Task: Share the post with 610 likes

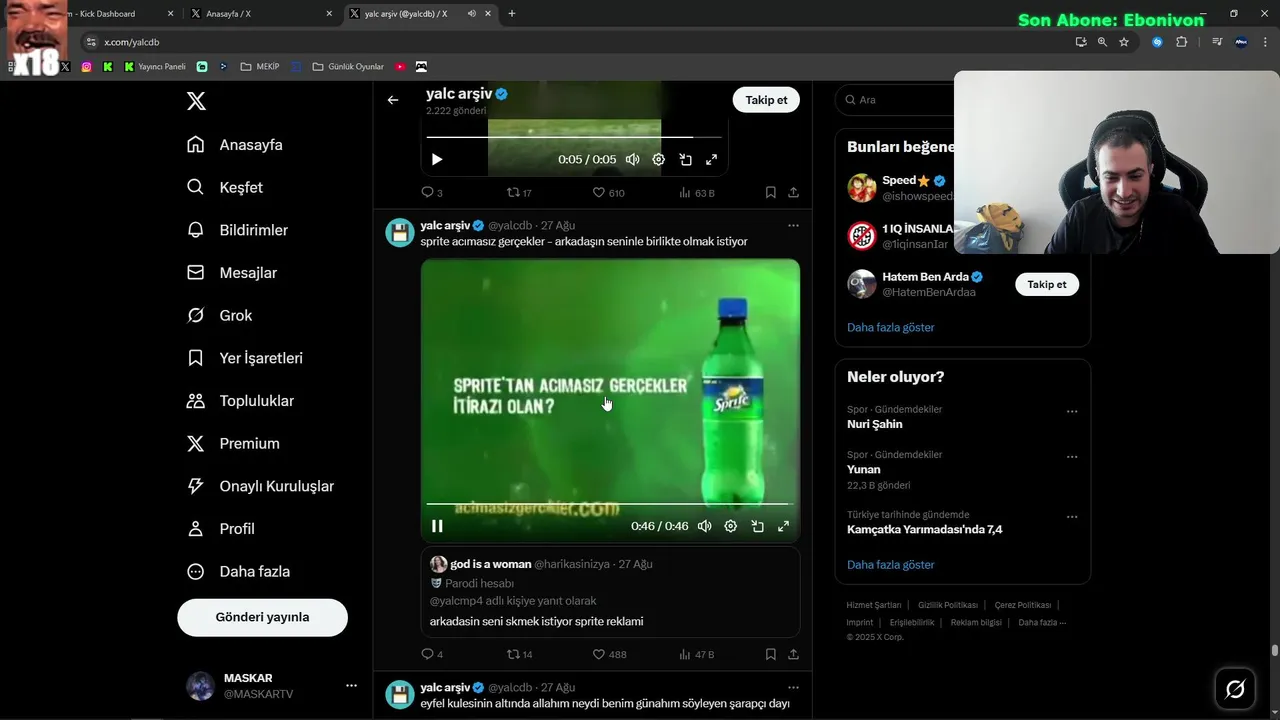Action: [x=793, y=193]
